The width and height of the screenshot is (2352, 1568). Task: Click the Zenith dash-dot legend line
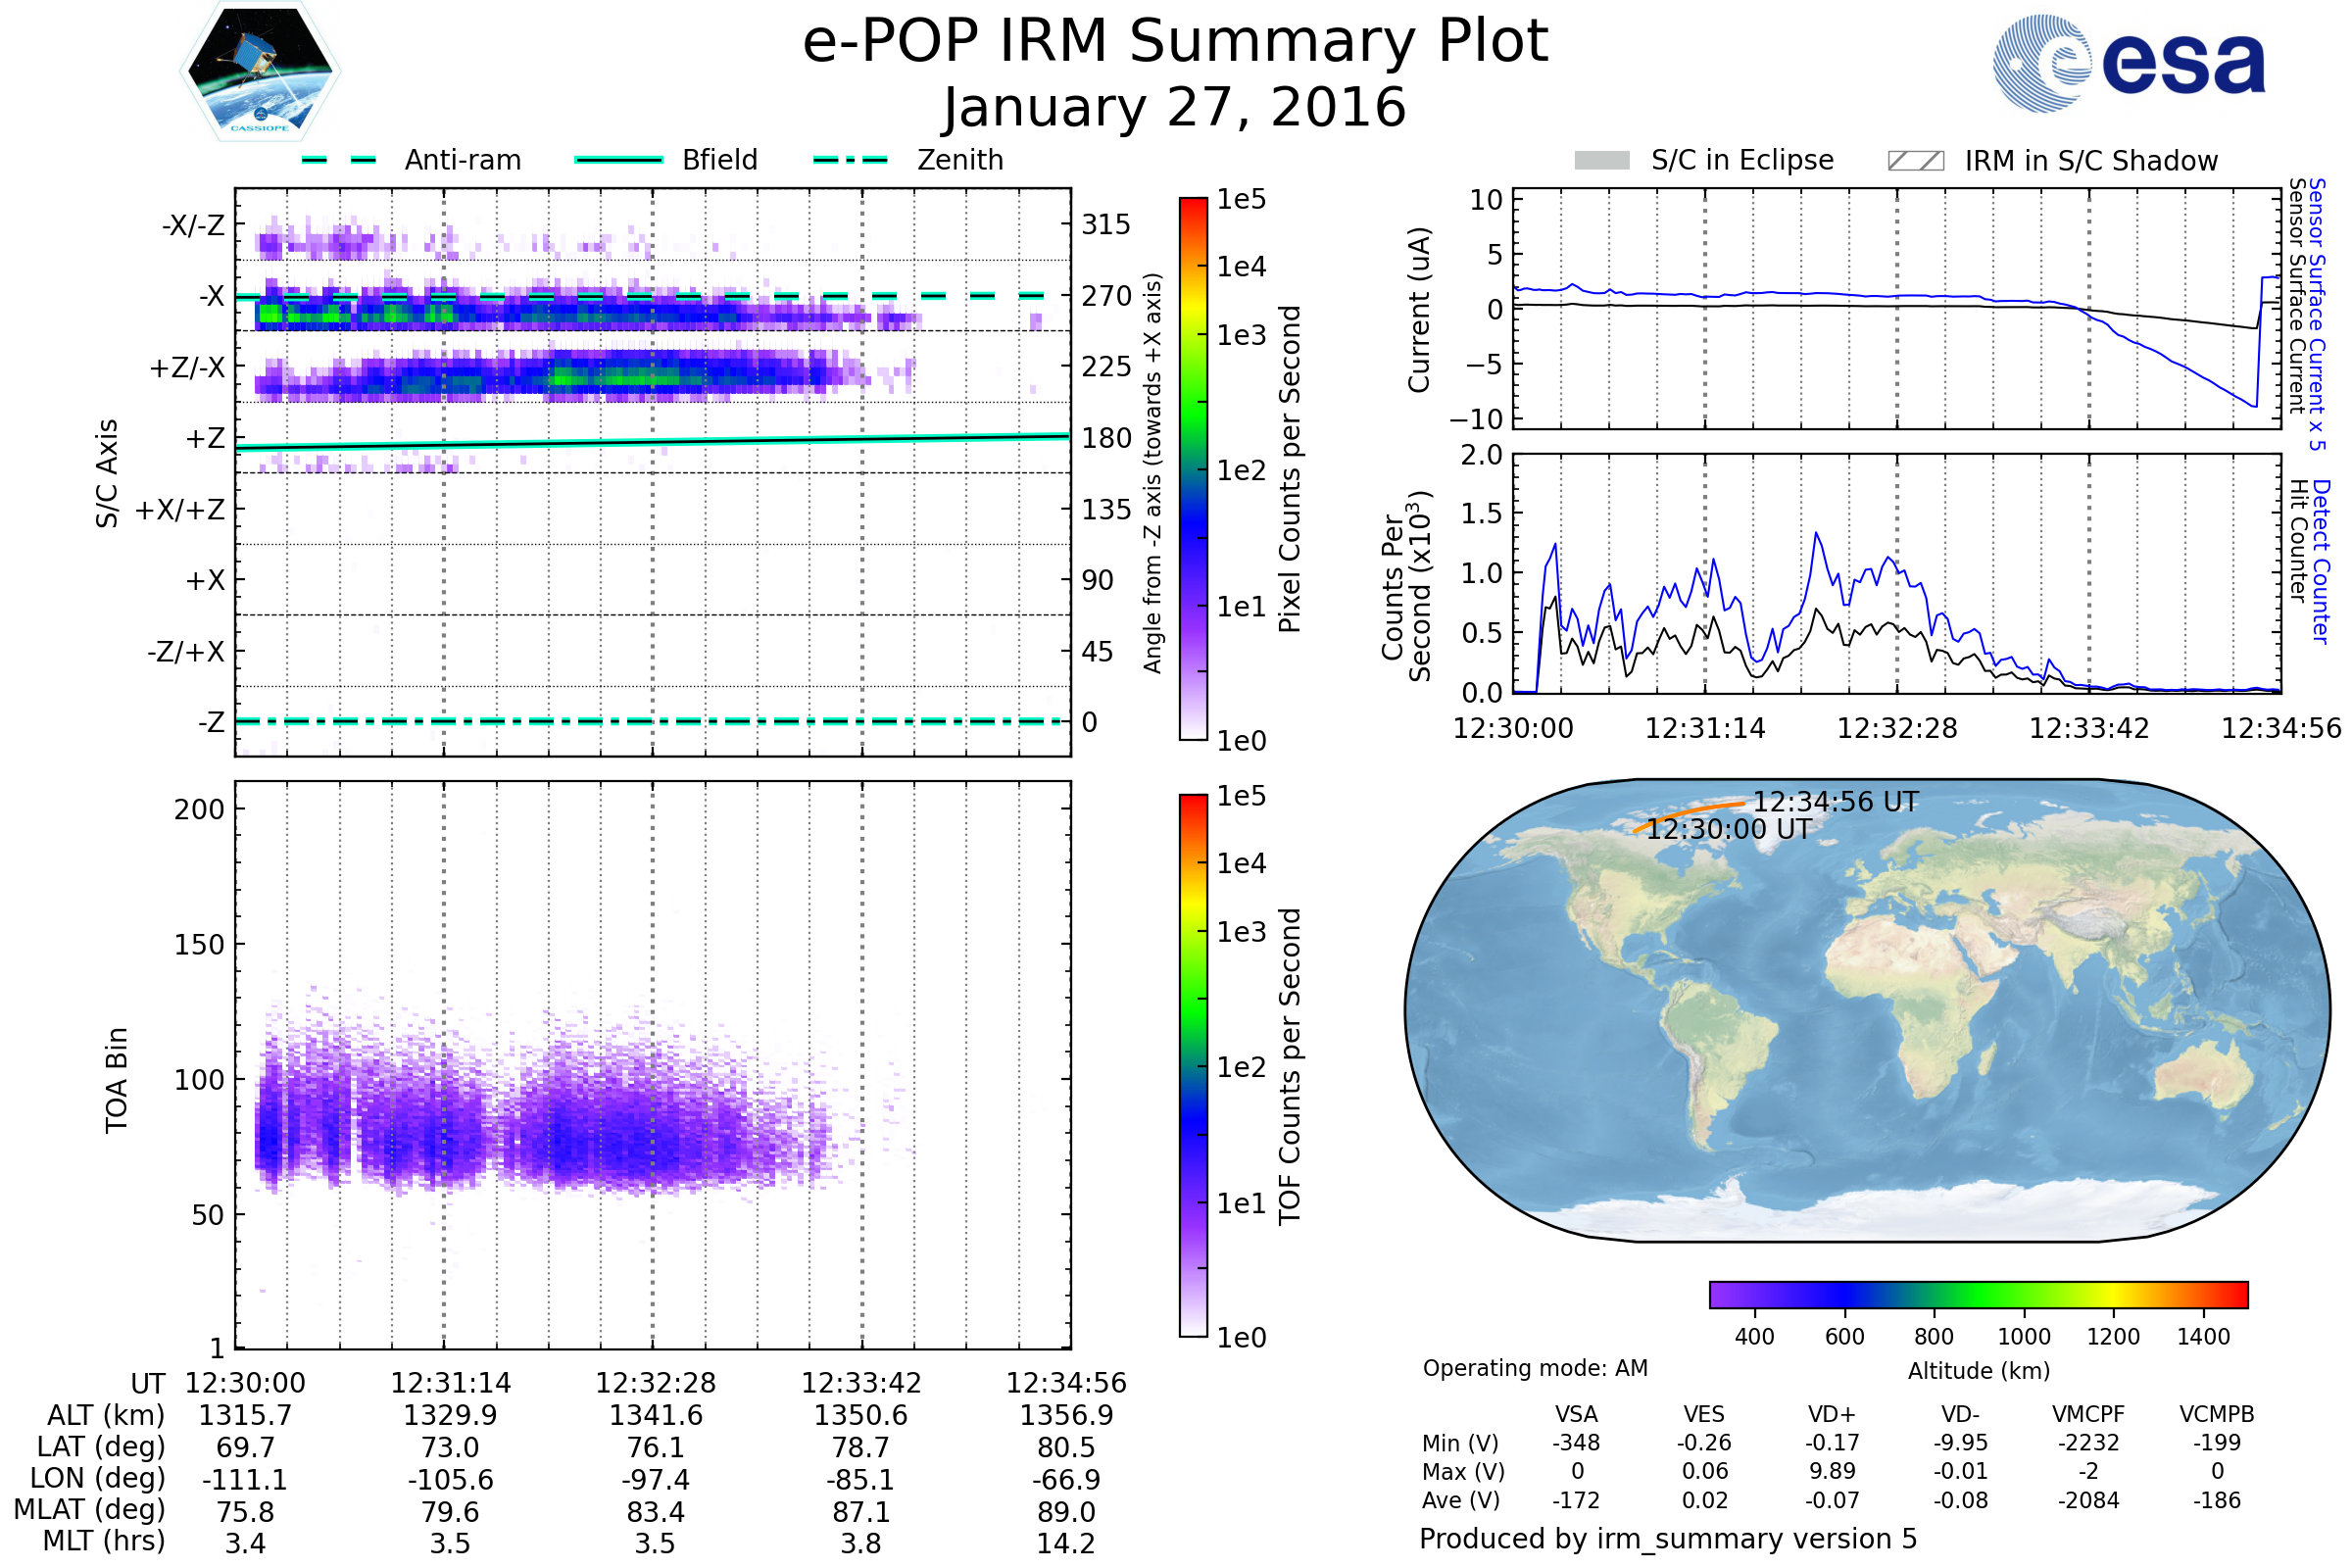click(851, 160)
